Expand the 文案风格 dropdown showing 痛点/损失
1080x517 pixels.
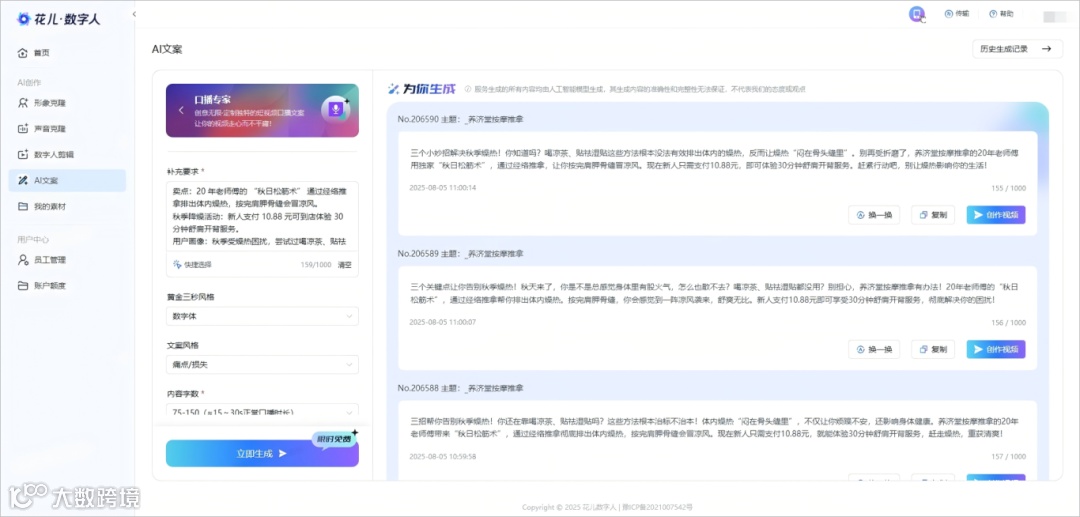click(262, 364)
